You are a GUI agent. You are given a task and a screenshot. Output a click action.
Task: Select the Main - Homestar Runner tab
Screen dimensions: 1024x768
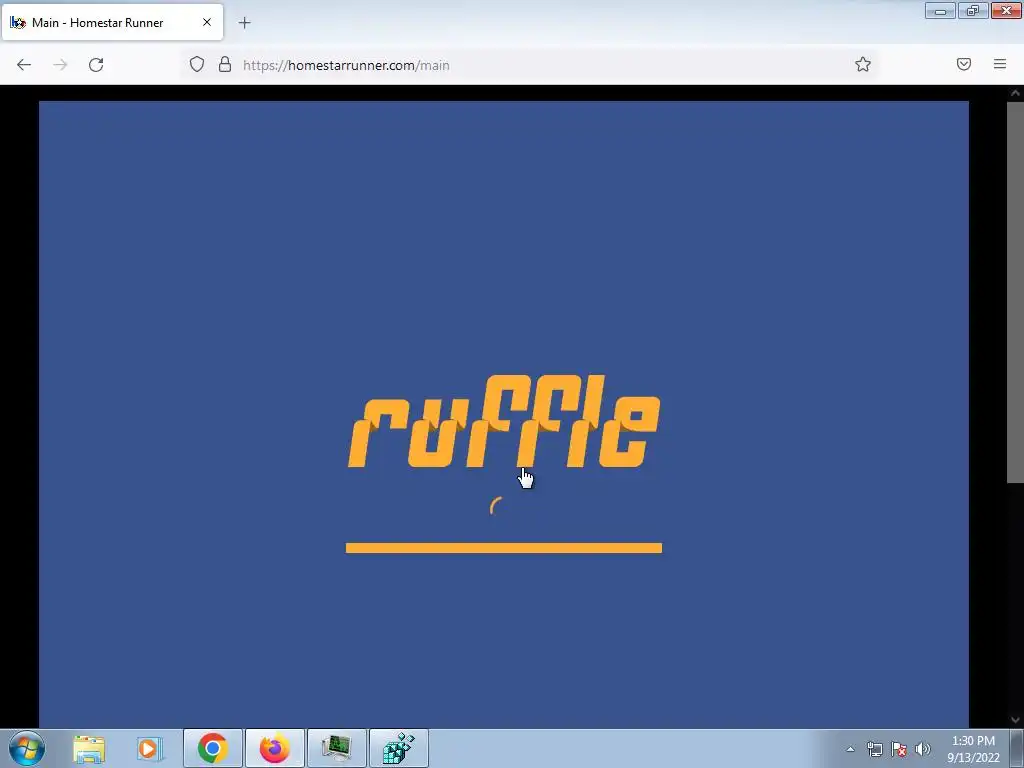tap(112, 22)
